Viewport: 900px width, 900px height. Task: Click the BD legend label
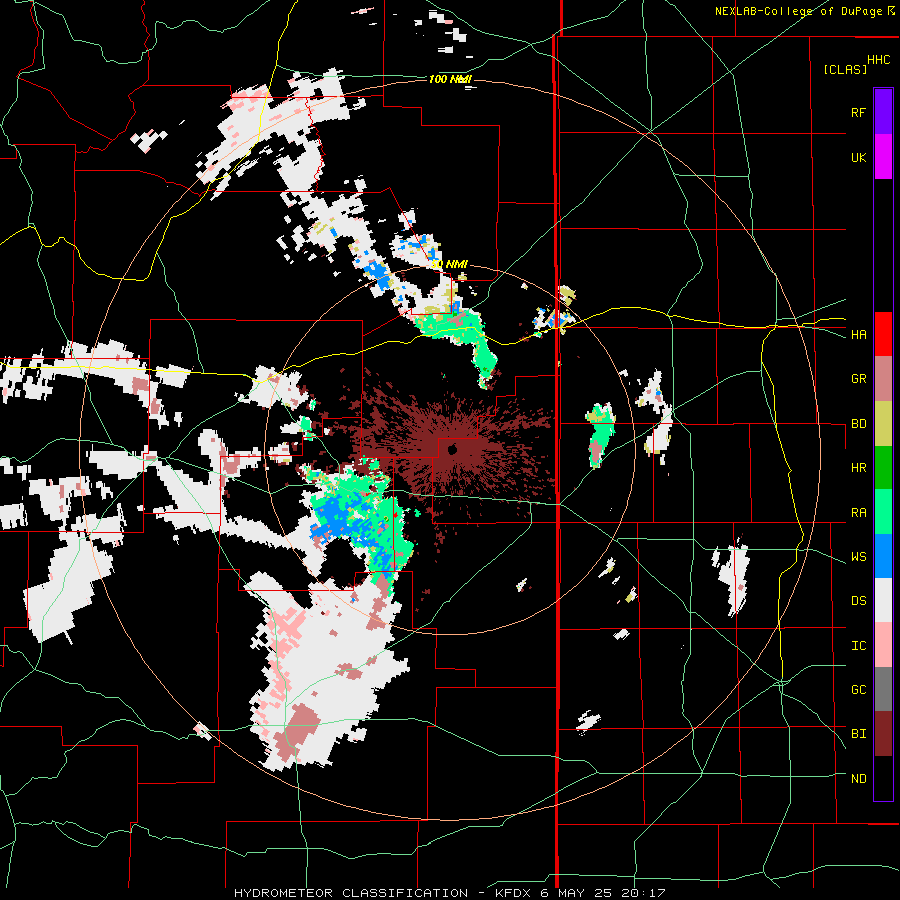pyautogui.click(x=858, y=424)
